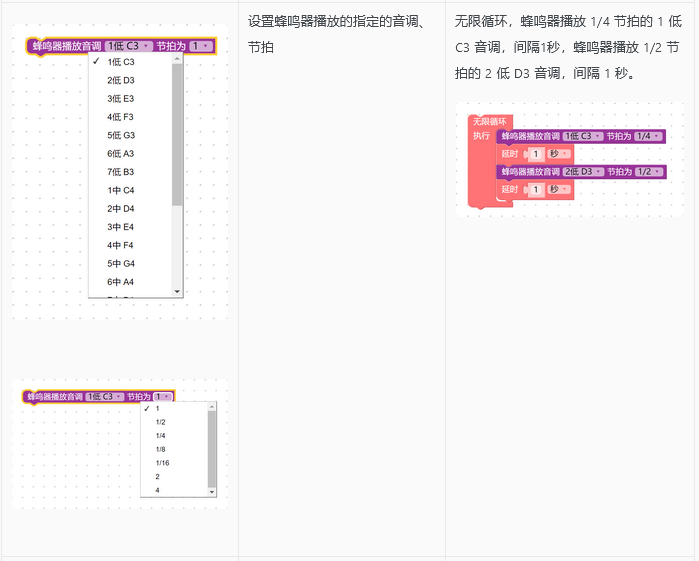This screenshot has height=561, width=699.
Task: Open 1/2 beat dropdown in loop example
Action: (x=650, y=172)
